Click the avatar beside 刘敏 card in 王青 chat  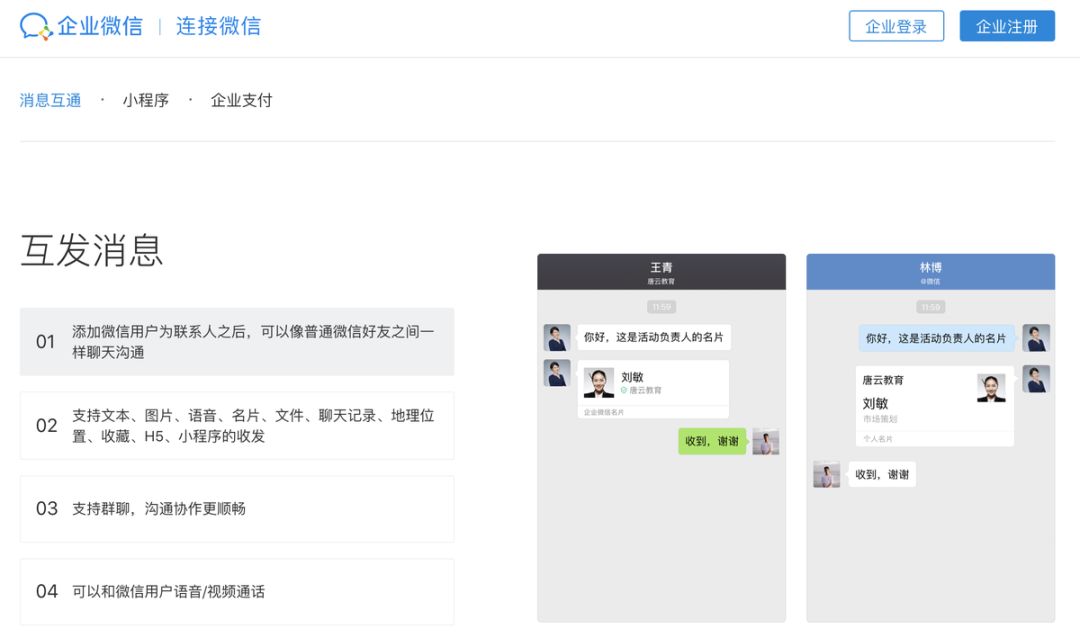(x=557, y=373)
